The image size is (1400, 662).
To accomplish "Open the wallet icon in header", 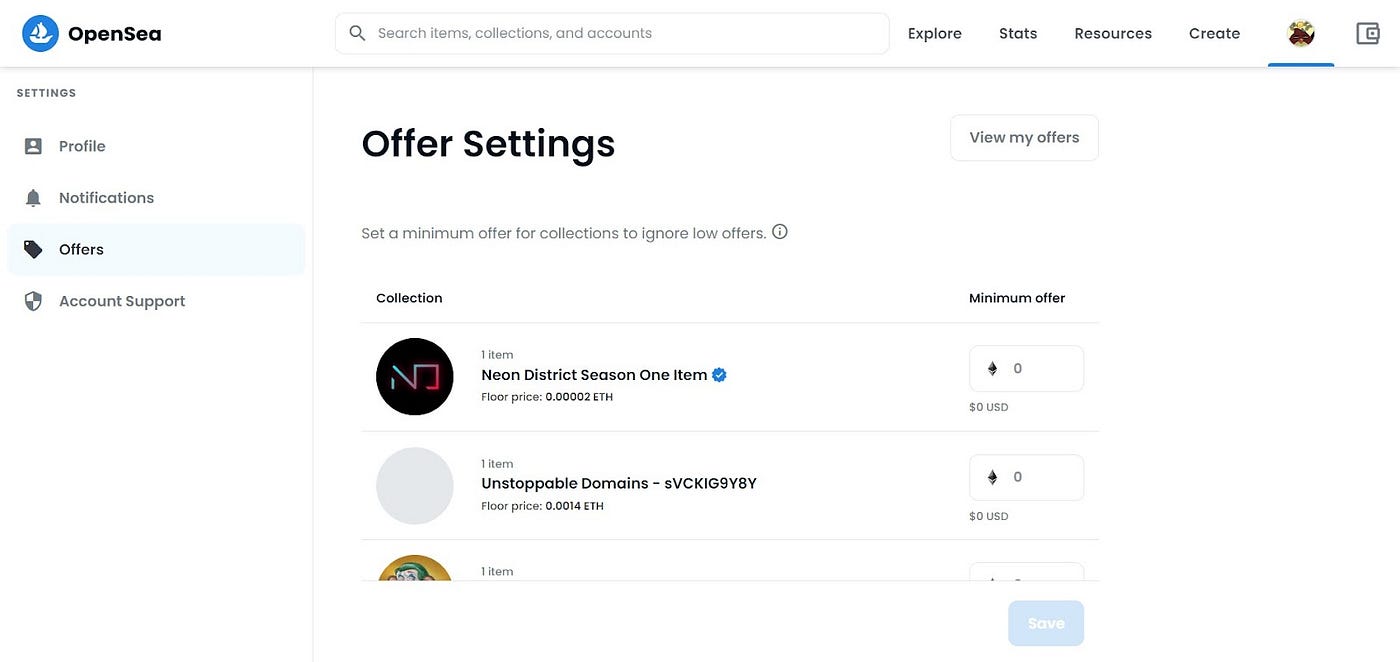I will click(1367, 33).
